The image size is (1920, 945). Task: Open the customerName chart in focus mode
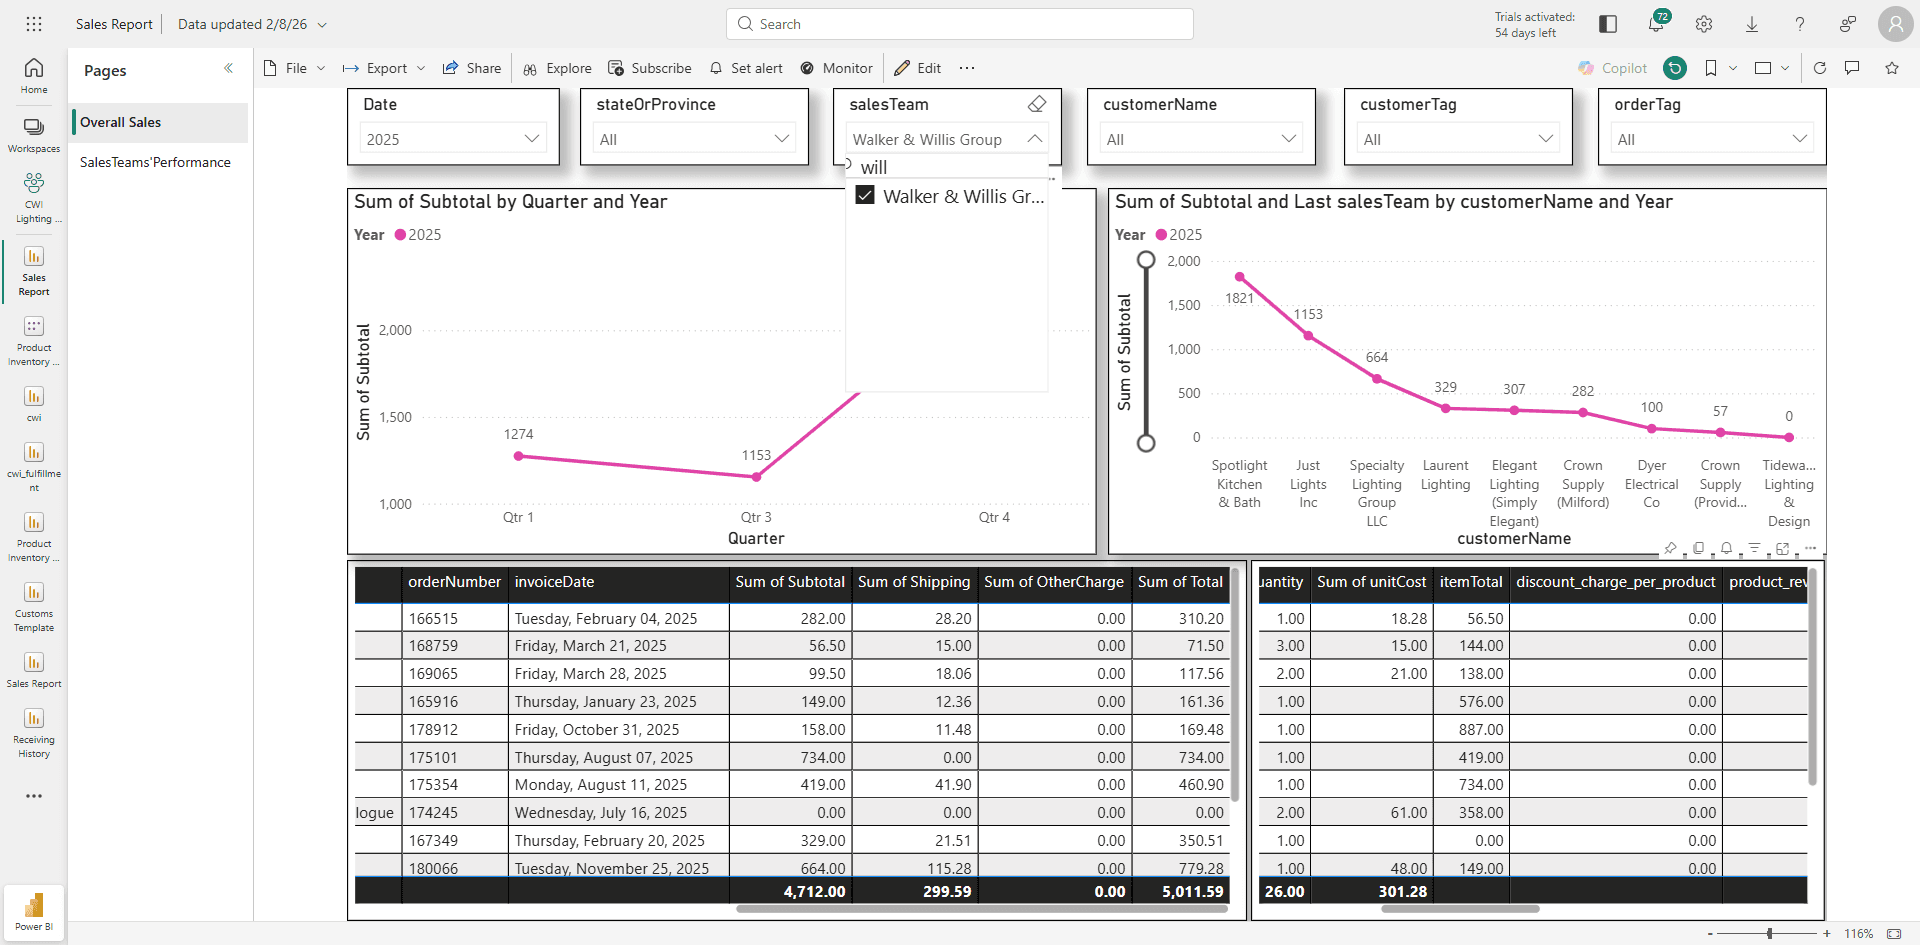click(1782, 548)
